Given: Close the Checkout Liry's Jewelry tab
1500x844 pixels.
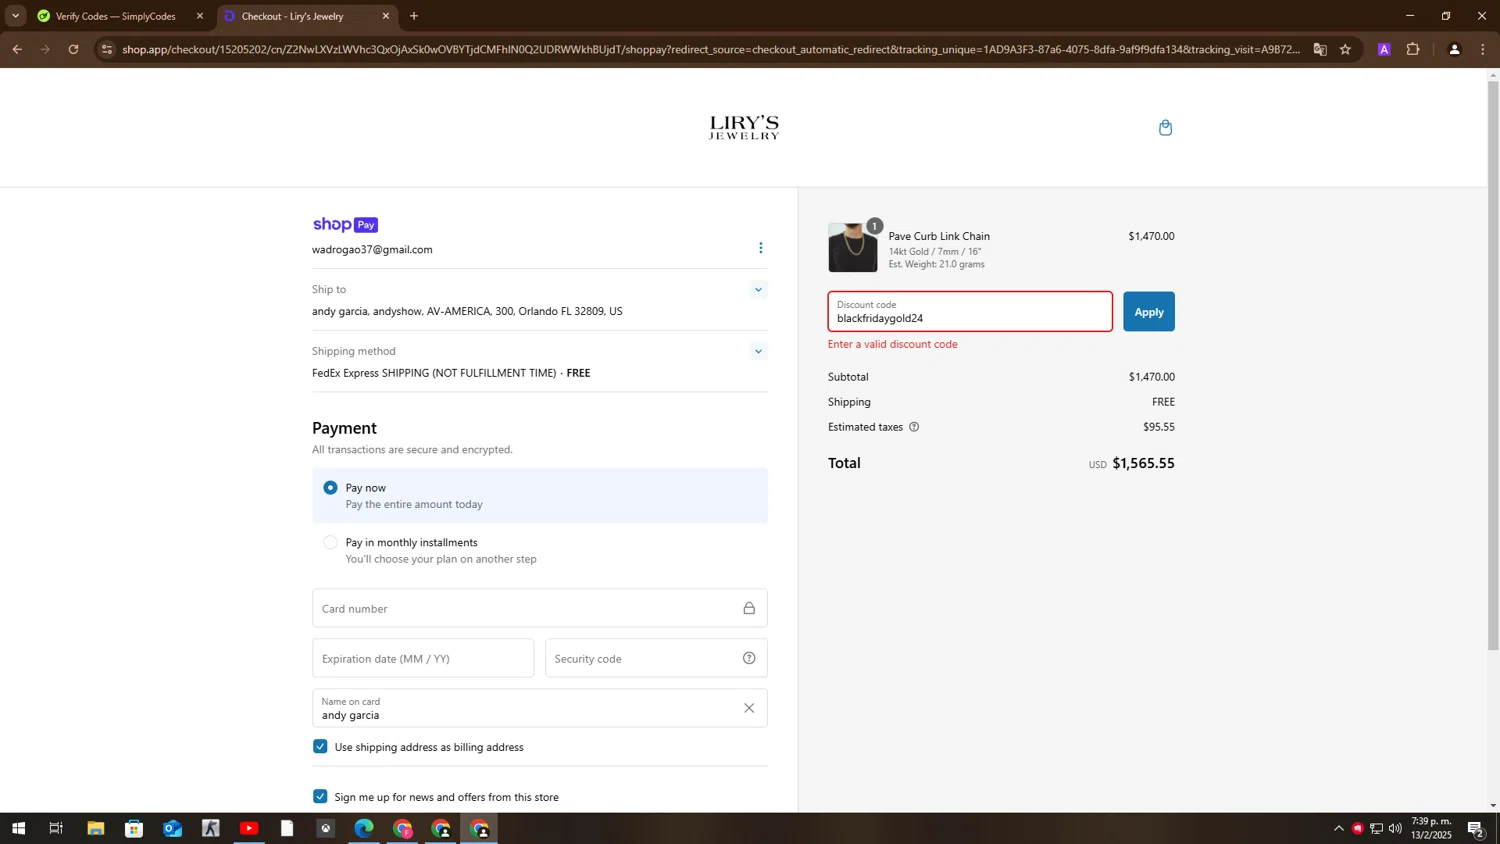Looking at the screenshot, I should pyautogui.click(x=386, y=16).
